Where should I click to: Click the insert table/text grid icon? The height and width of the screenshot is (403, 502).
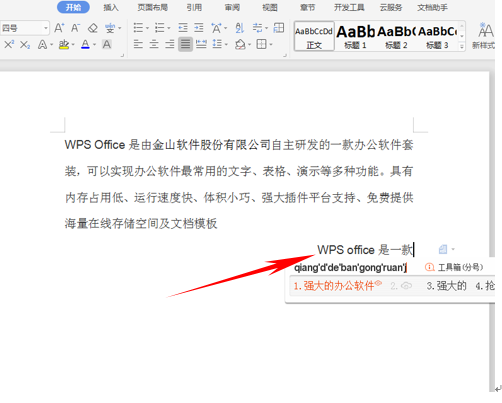pos(279,28)
